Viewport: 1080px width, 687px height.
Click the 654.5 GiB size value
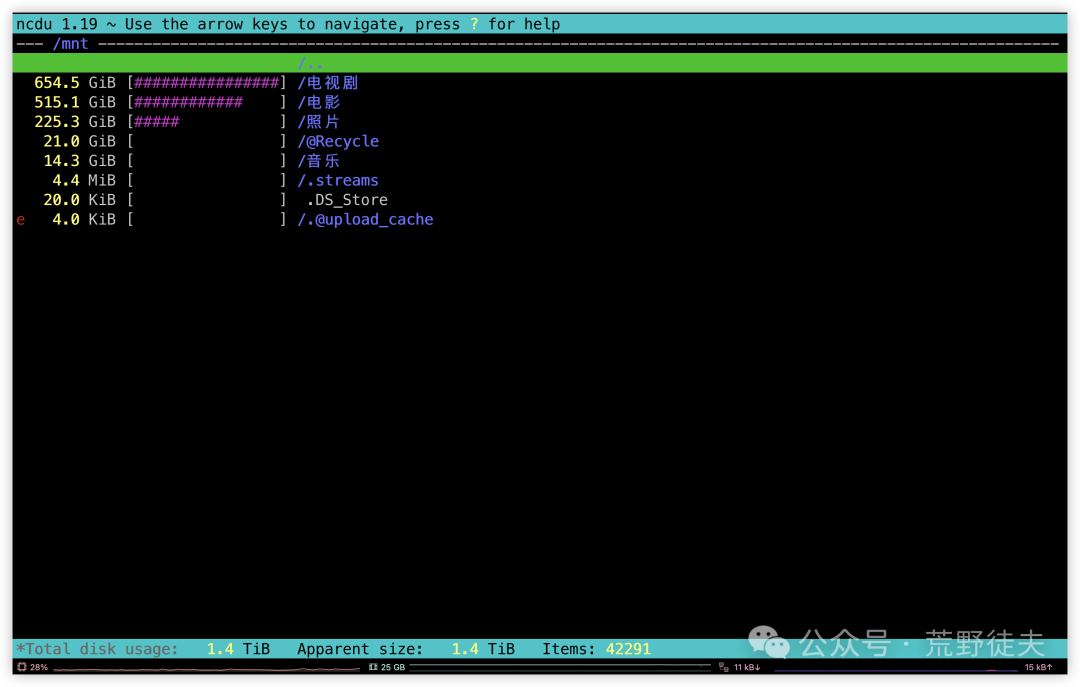point(75,83)
